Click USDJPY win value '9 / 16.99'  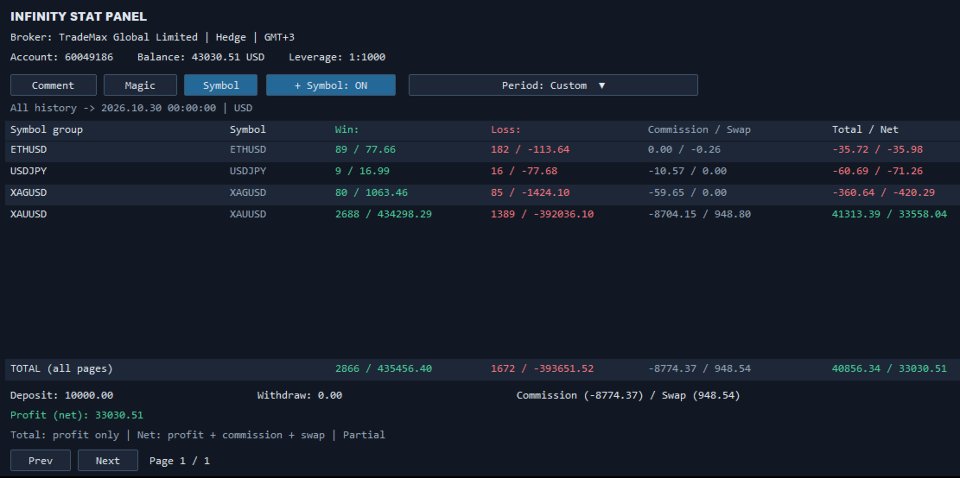pos(362,171)
